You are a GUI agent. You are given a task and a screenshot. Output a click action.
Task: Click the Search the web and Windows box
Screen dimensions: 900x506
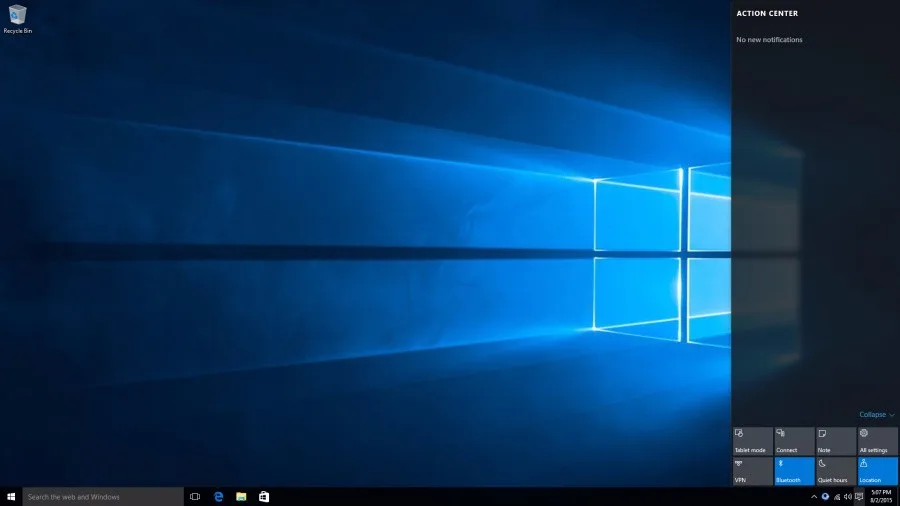coord(103,497)
